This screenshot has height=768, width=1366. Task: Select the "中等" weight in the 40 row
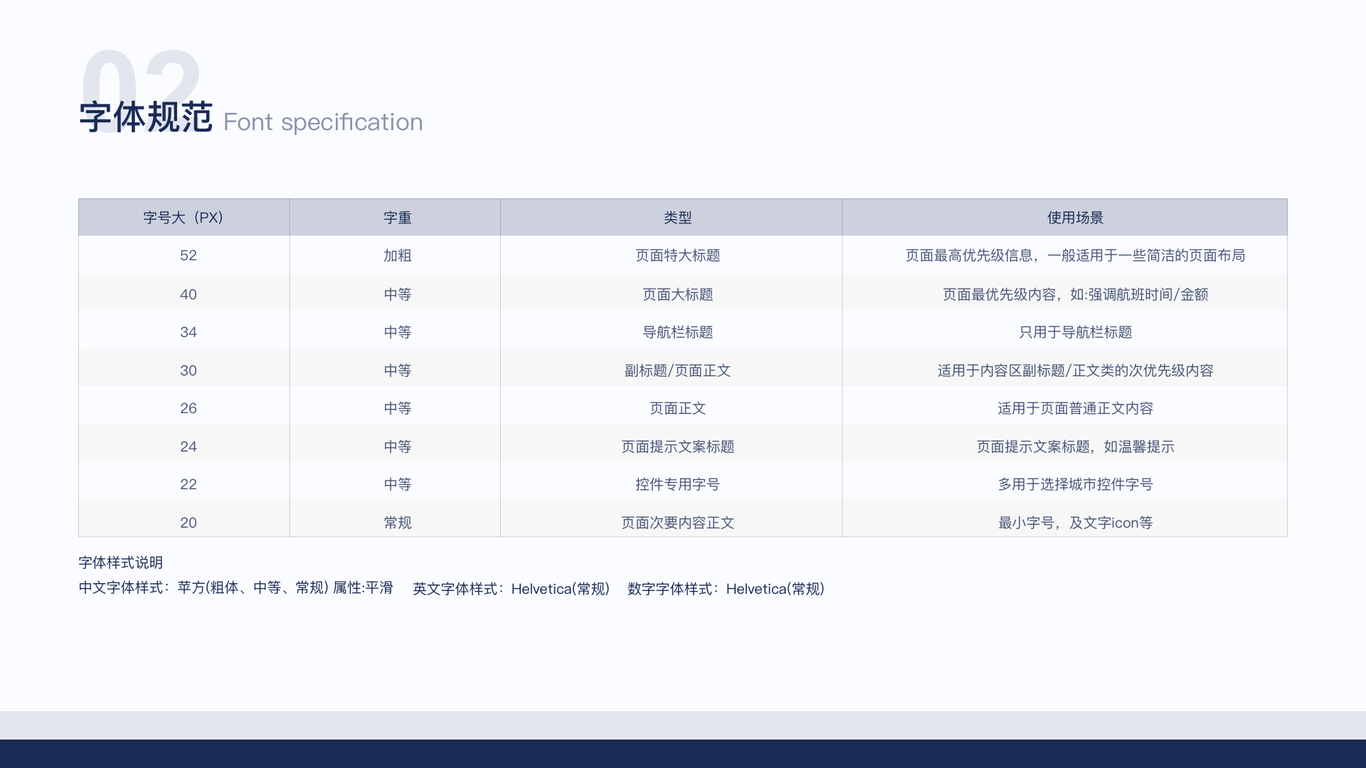pyautogui.click(x=398, y=294)
